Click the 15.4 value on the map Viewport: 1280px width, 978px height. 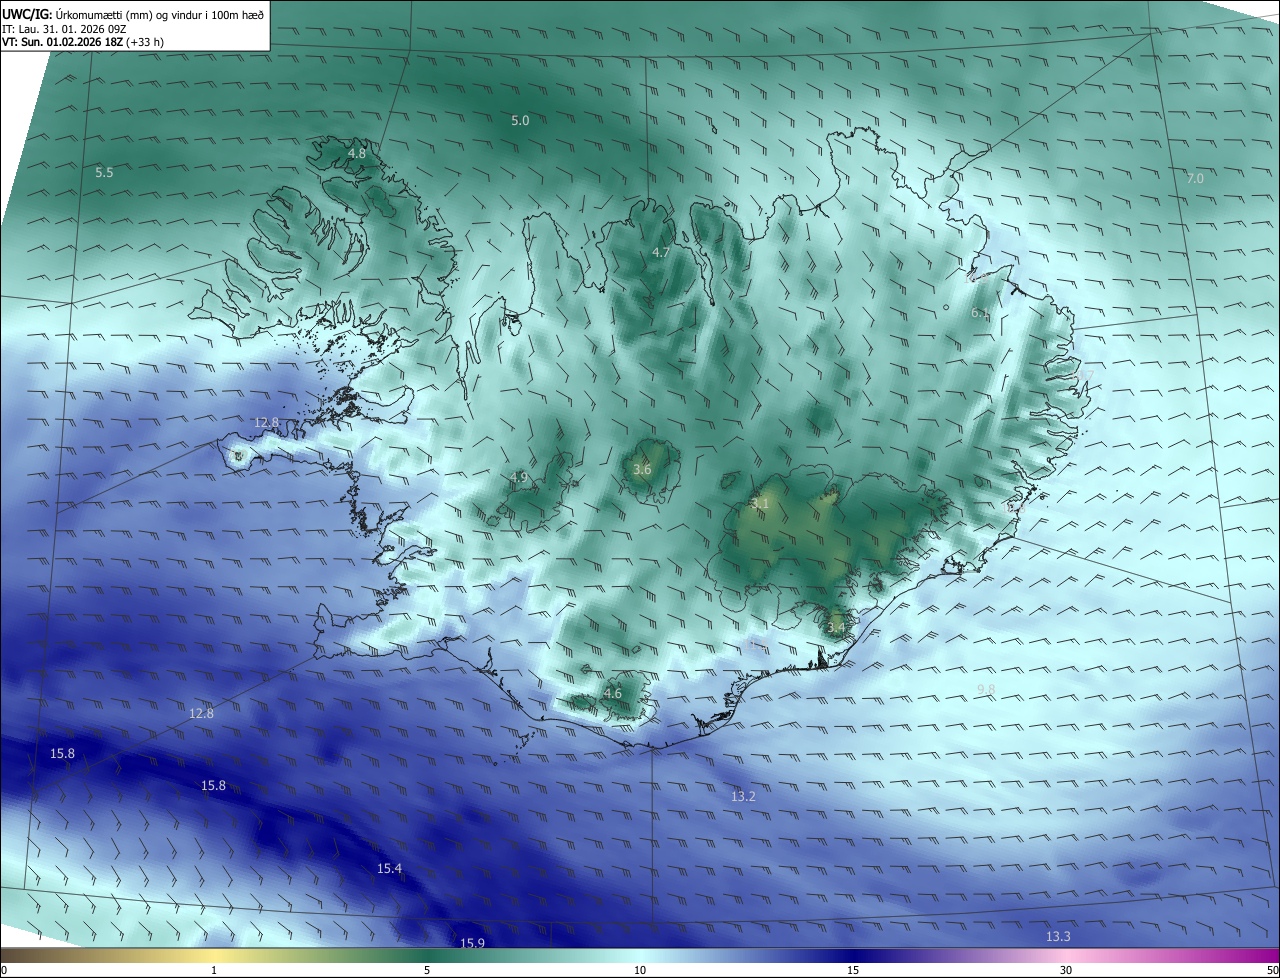pyautogui.click(x=389, y=869)
